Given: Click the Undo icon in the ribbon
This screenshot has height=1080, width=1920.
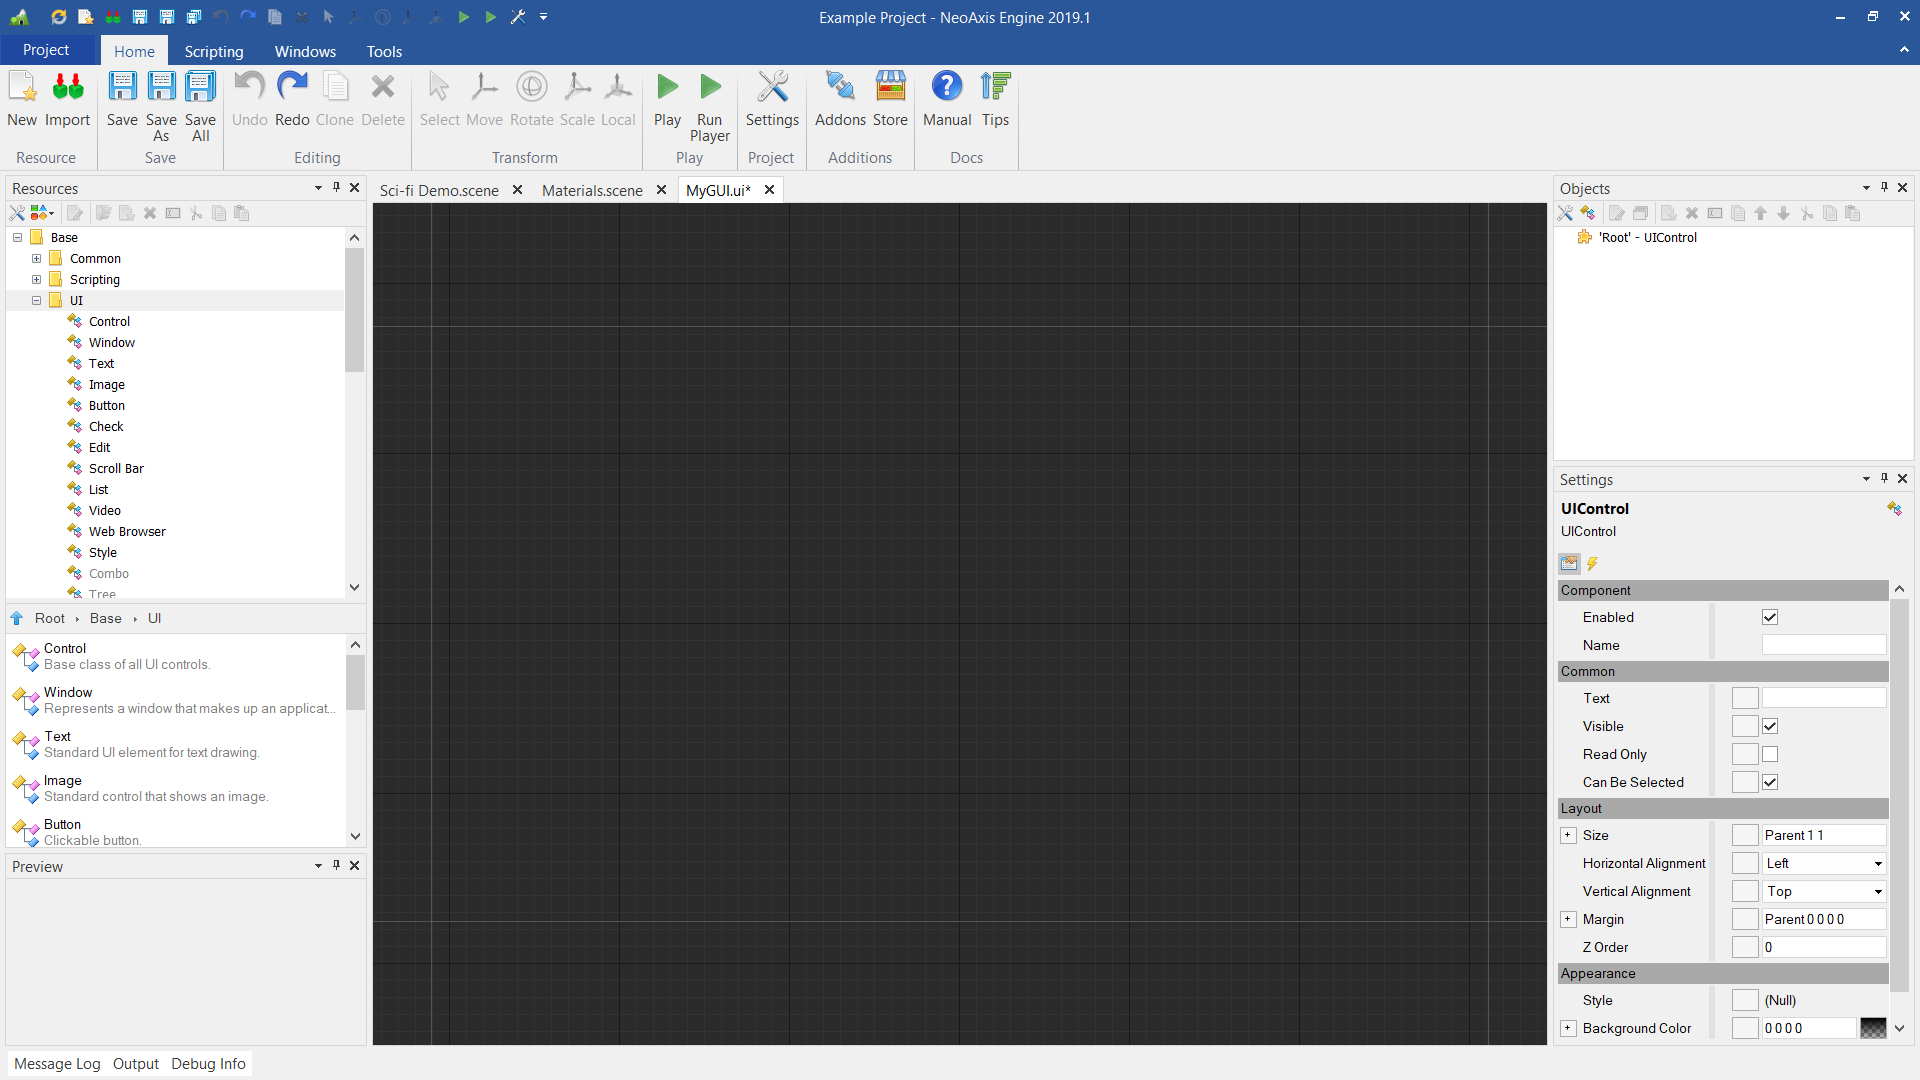Looking at the screenshot, I should tap(249, 87).
